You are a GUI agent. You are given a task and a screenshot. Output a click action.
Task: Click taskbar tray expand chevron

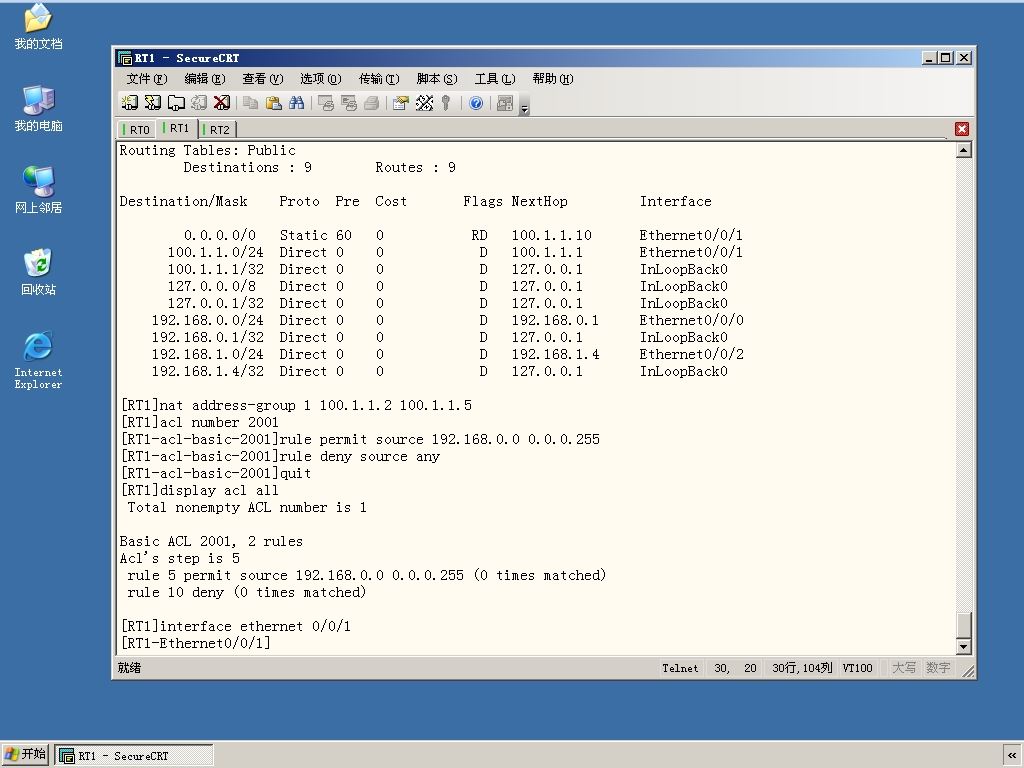coord(1012,755)
